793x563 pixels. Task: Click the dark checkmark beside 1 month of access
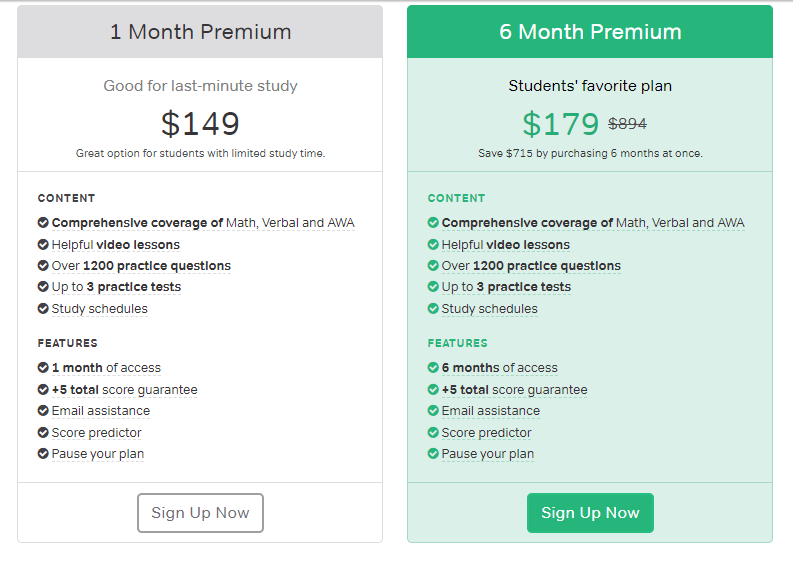pos(43,368)
